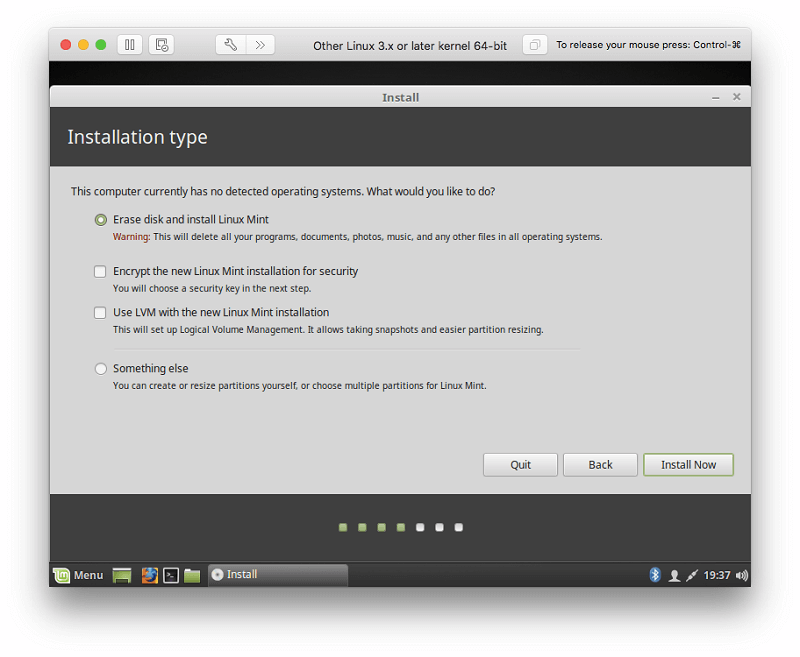Click the red macOS close button
Viewport: 800px width, 657px height.
click(x=66, y=45)
